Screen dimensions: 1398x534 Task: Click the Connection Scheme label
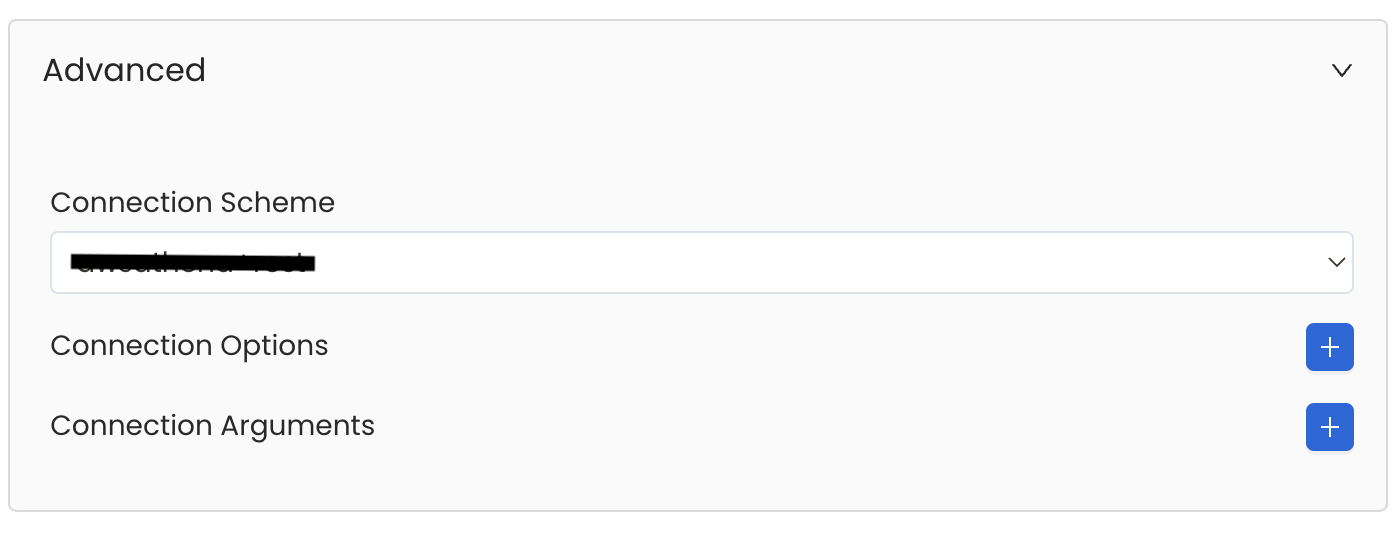pyautogui.click(x=192, y=202)
